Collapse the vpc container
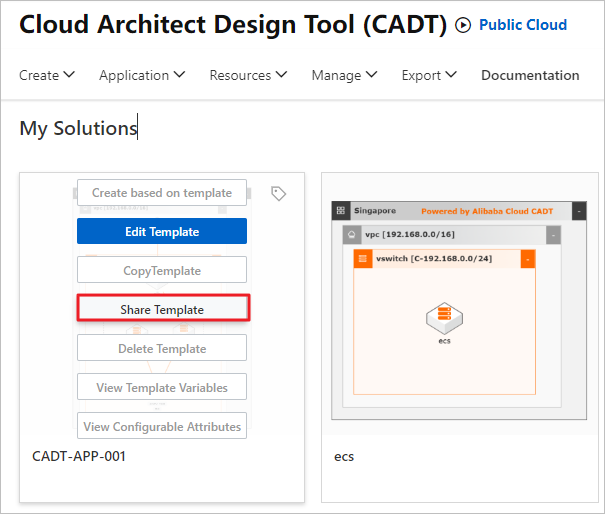605x514 pixels. coord(553,235)
